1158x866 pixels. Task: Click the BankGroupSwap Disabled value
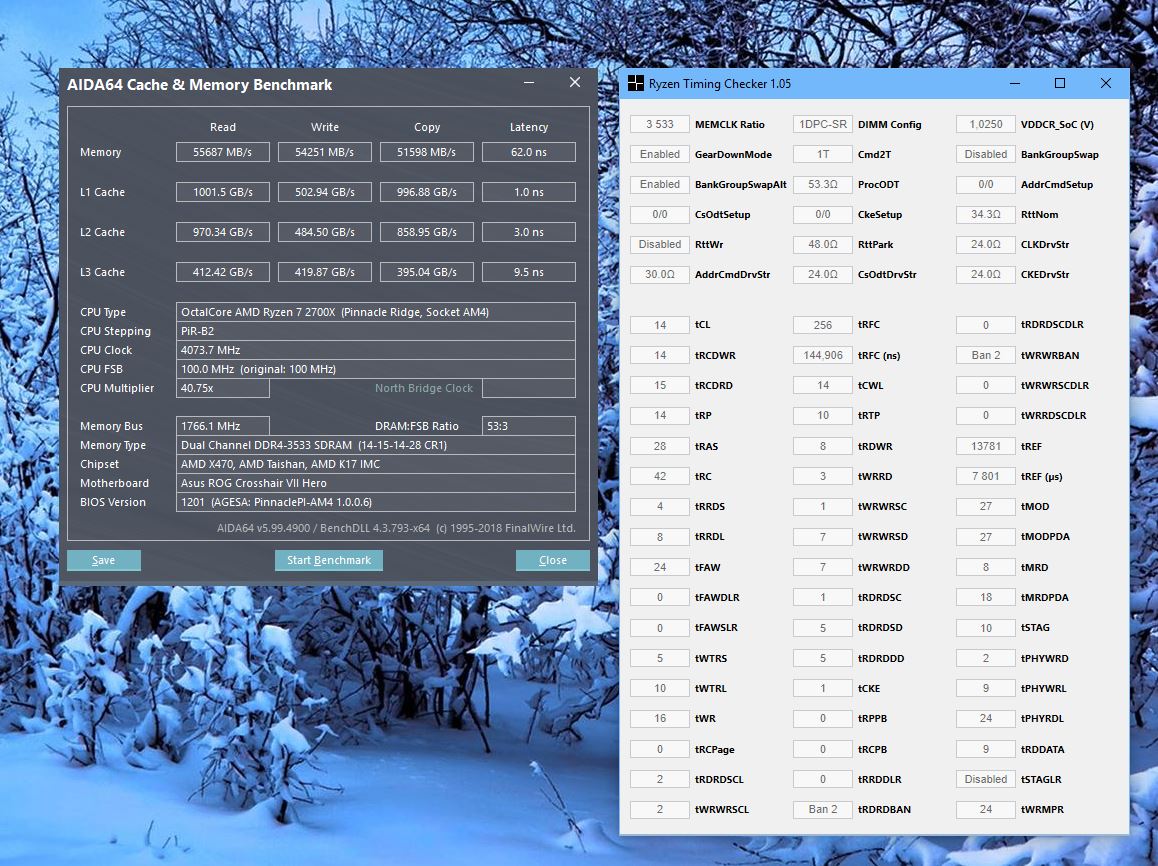point(986,154)
